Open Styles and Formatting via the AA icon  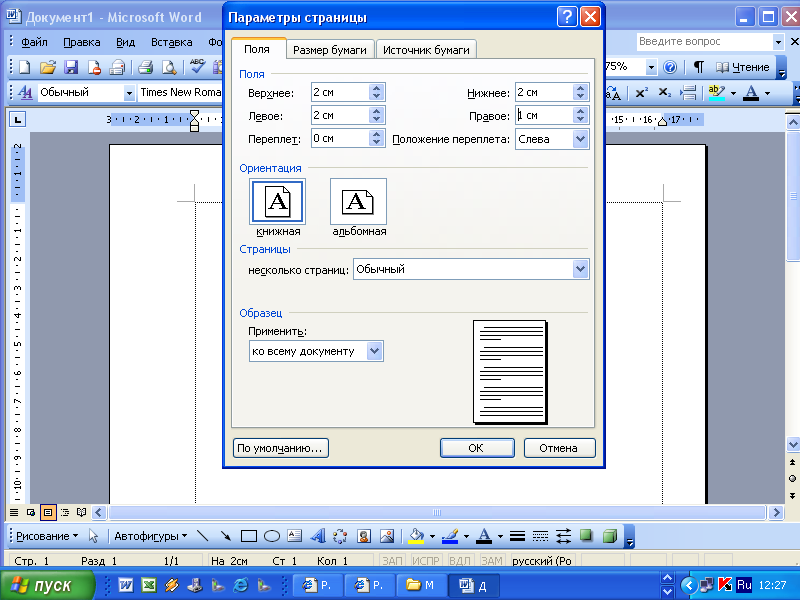[x=24, y=92]
